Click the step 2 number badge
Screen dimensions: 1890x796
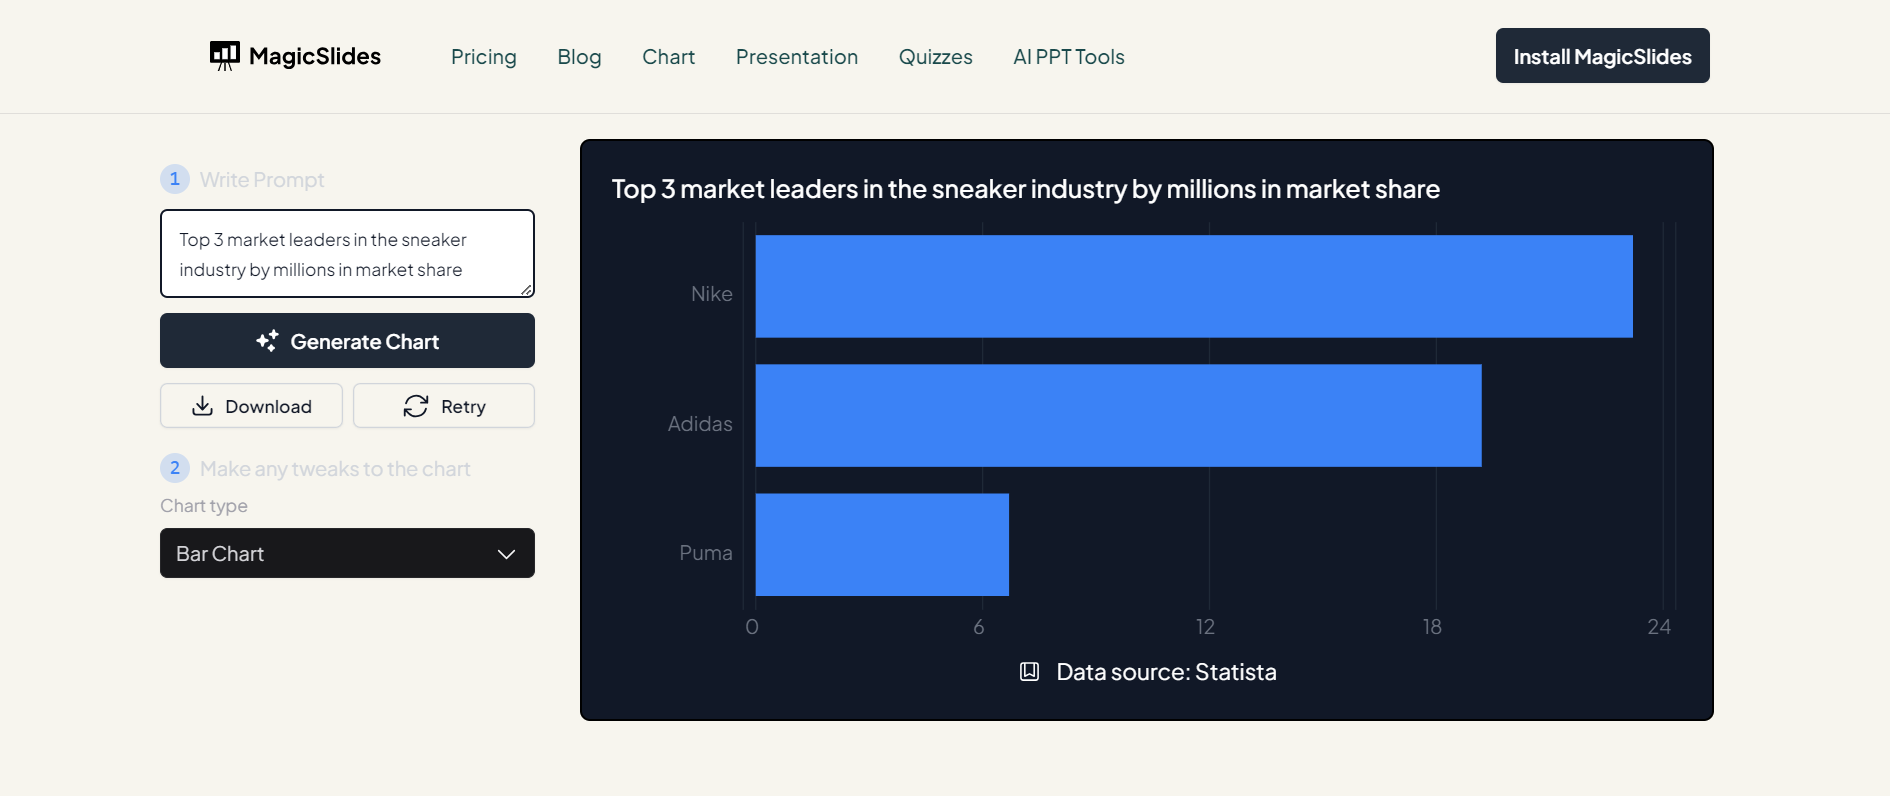pos(175,468)
